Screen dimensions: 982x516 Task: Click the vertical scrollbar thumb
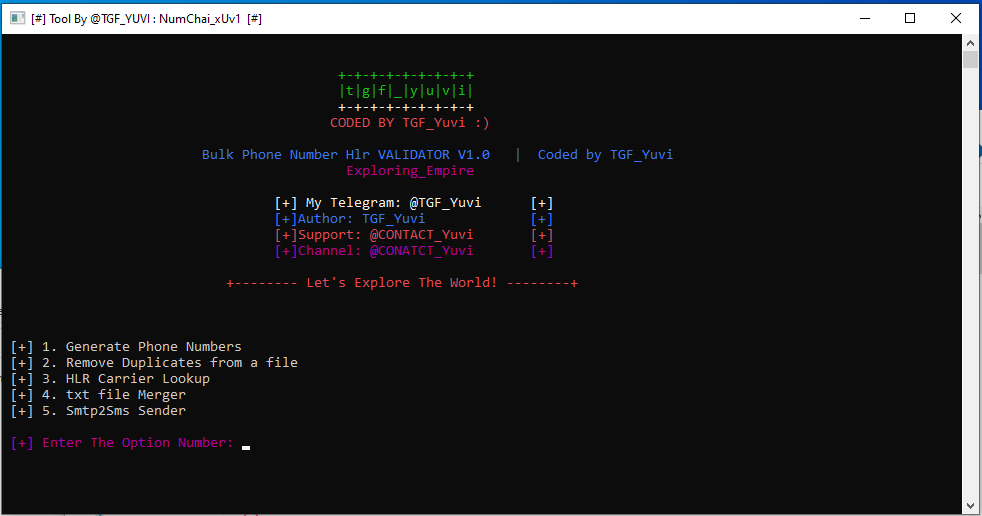(970, 60)
